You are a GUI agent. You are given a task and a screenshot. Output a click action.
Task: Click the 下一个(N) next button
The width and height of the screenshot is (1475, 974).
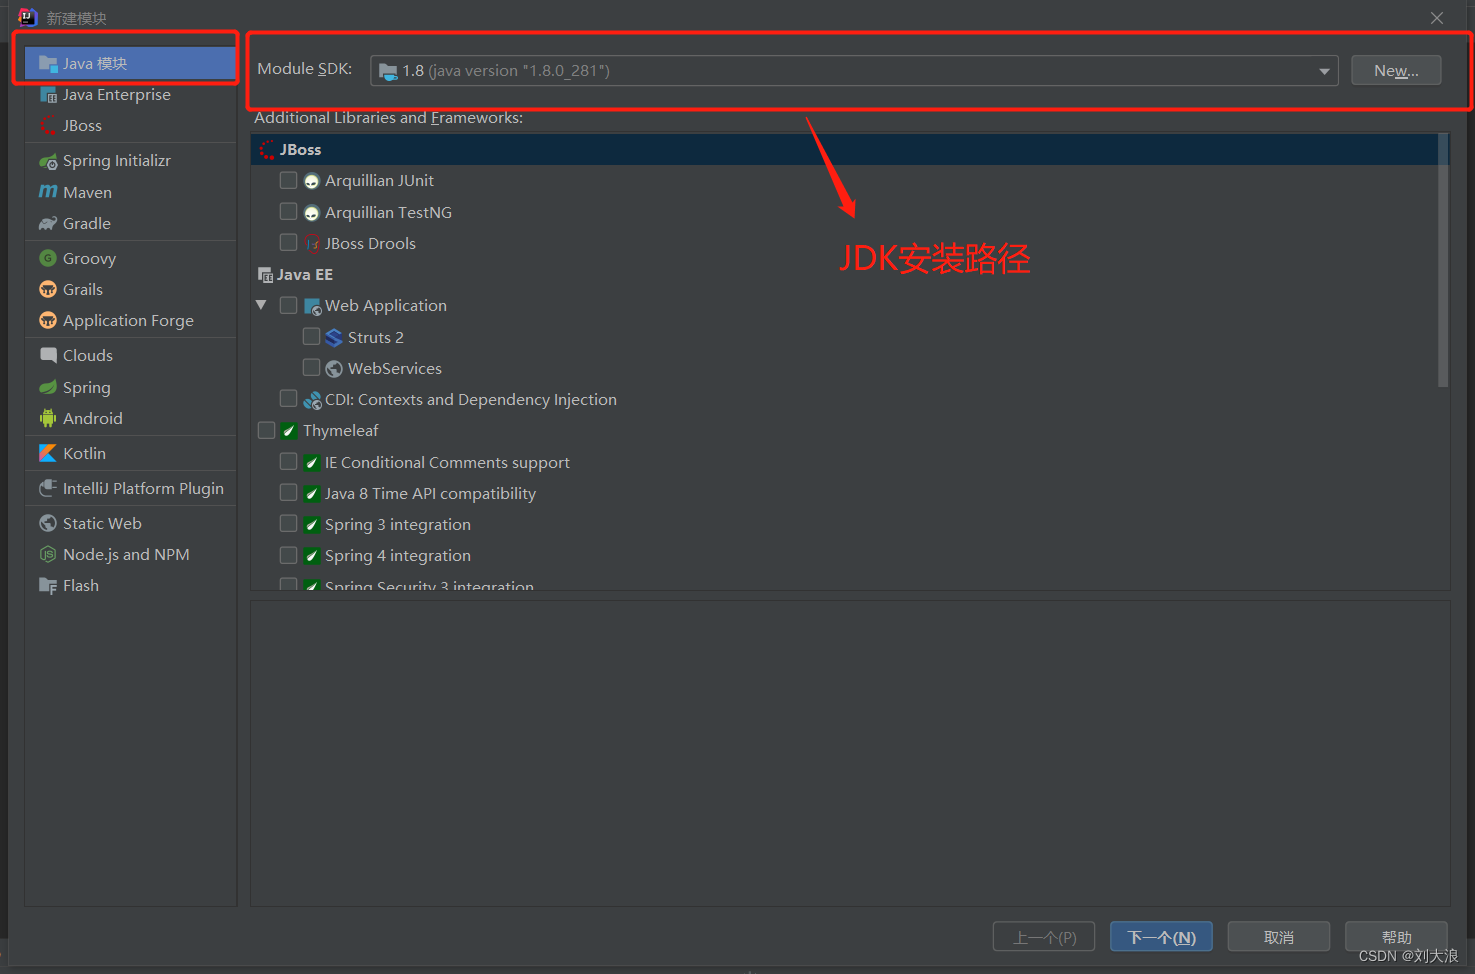point(1161,937)
